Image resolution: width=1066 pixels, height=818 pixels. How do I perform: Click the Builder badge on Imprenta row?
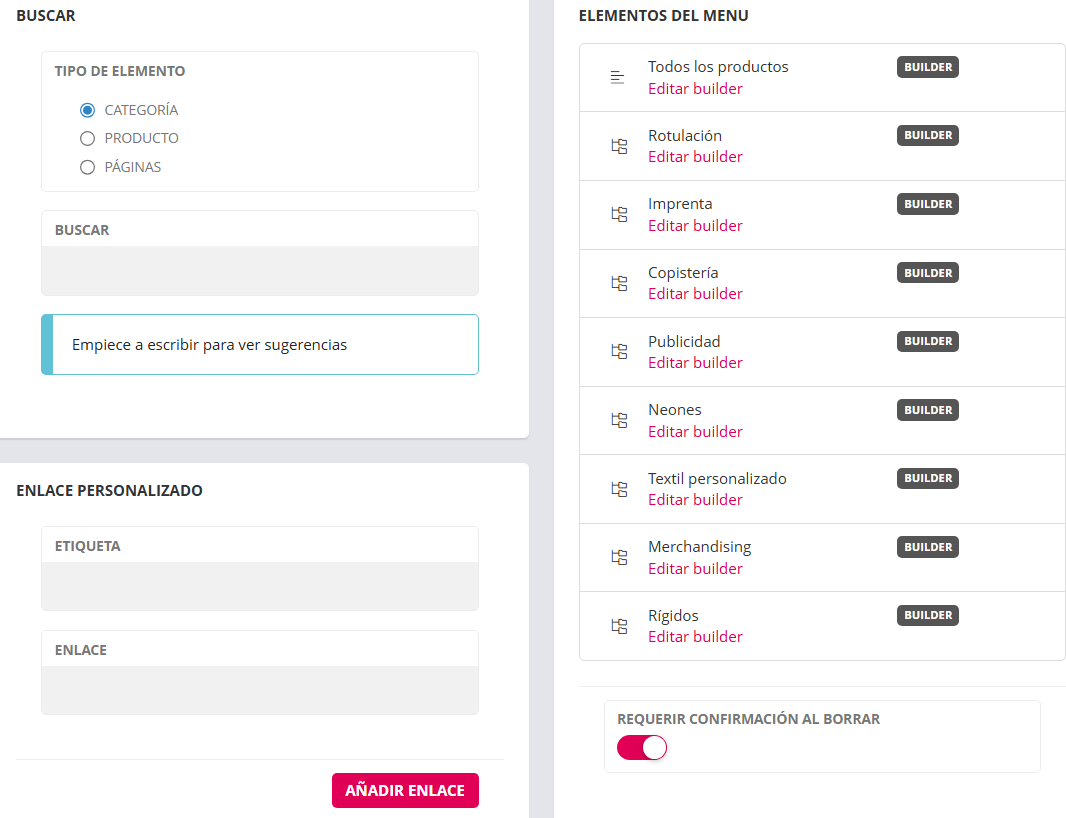coord(927,204)
